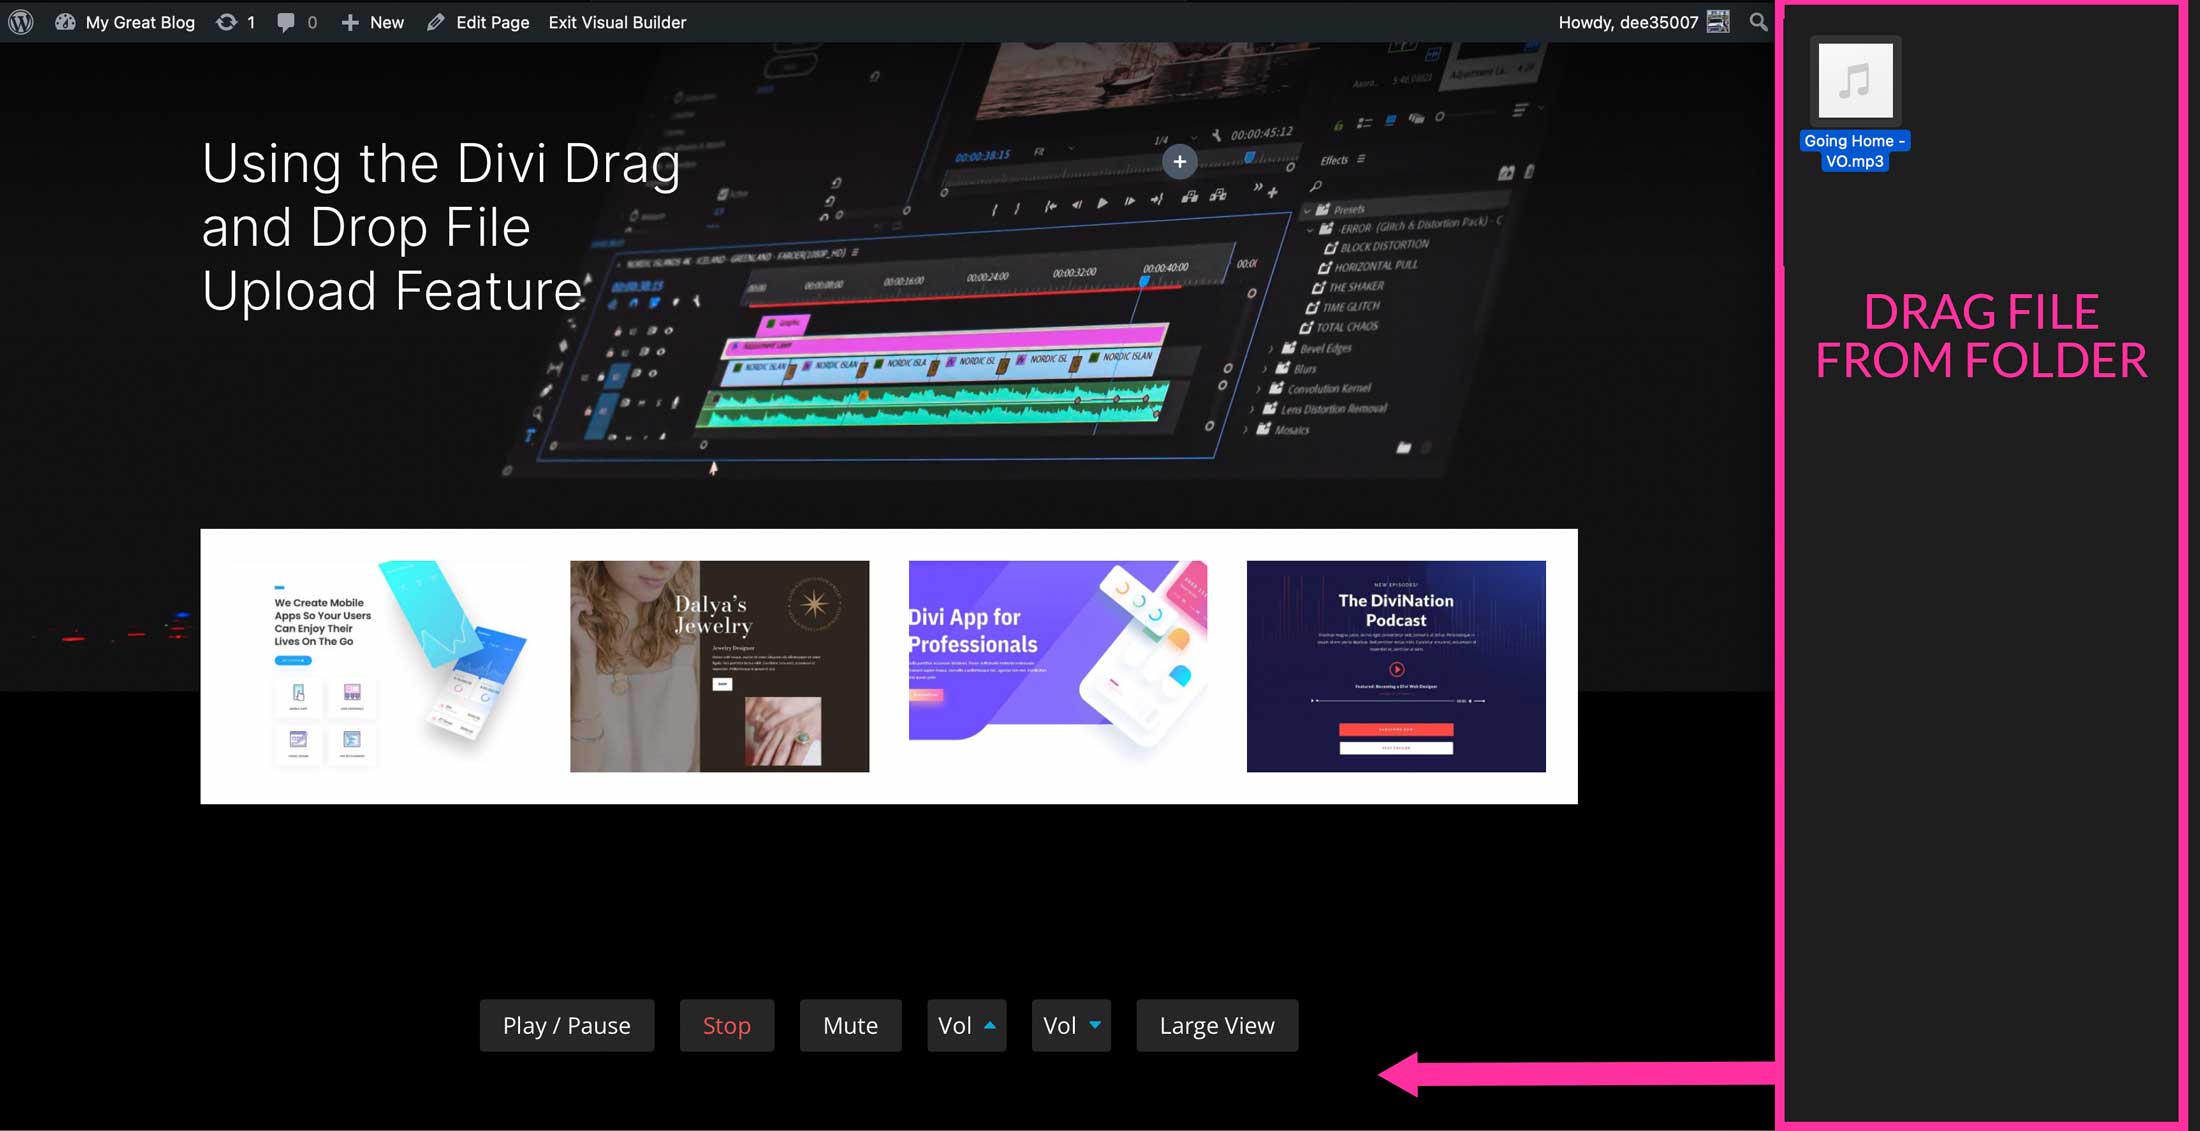
Task: Select the DiviNation Podcast template
Action: [x=1396, y=666]
